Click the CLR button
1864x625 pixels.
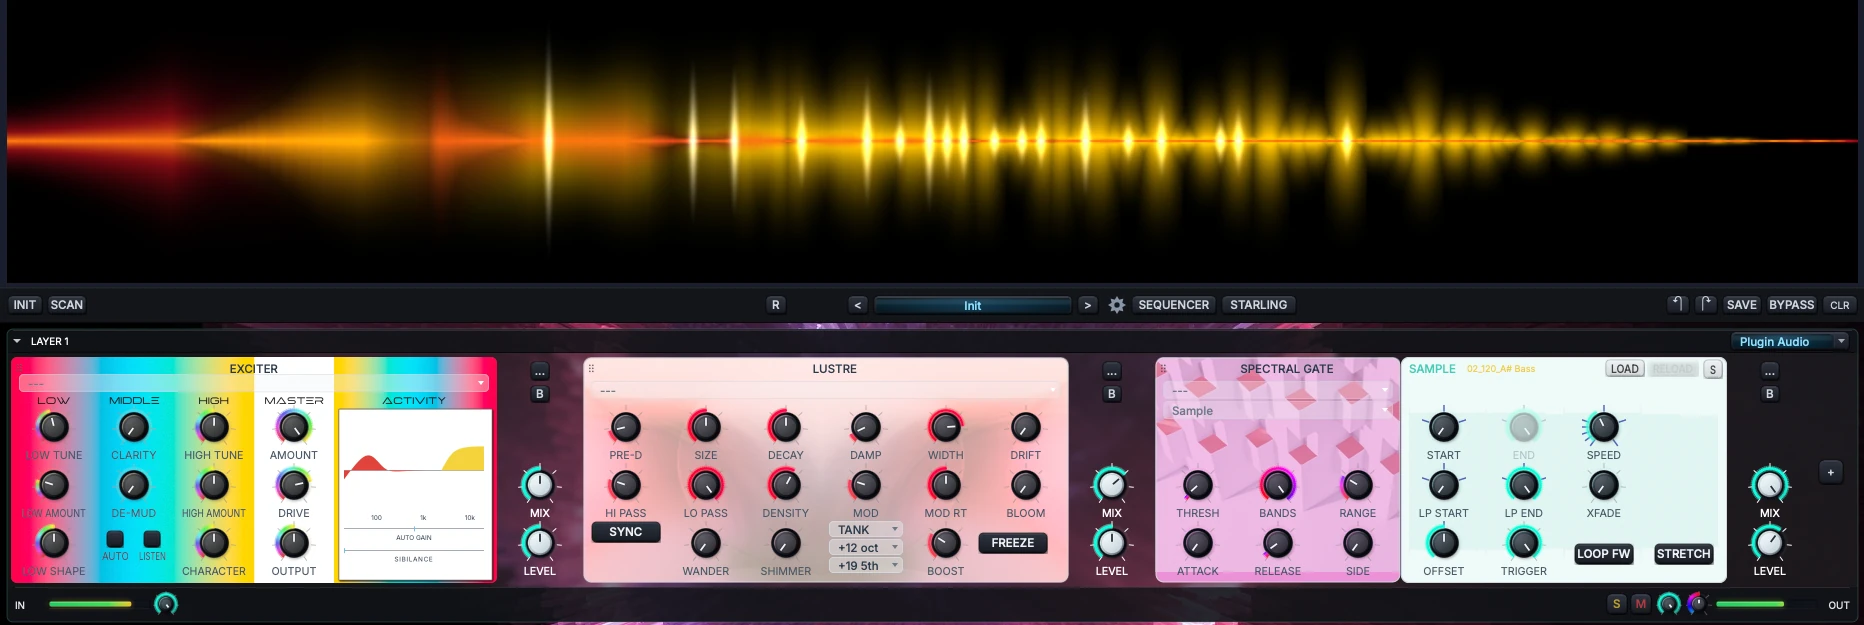pyautogui.click(x=1839, y=305)
